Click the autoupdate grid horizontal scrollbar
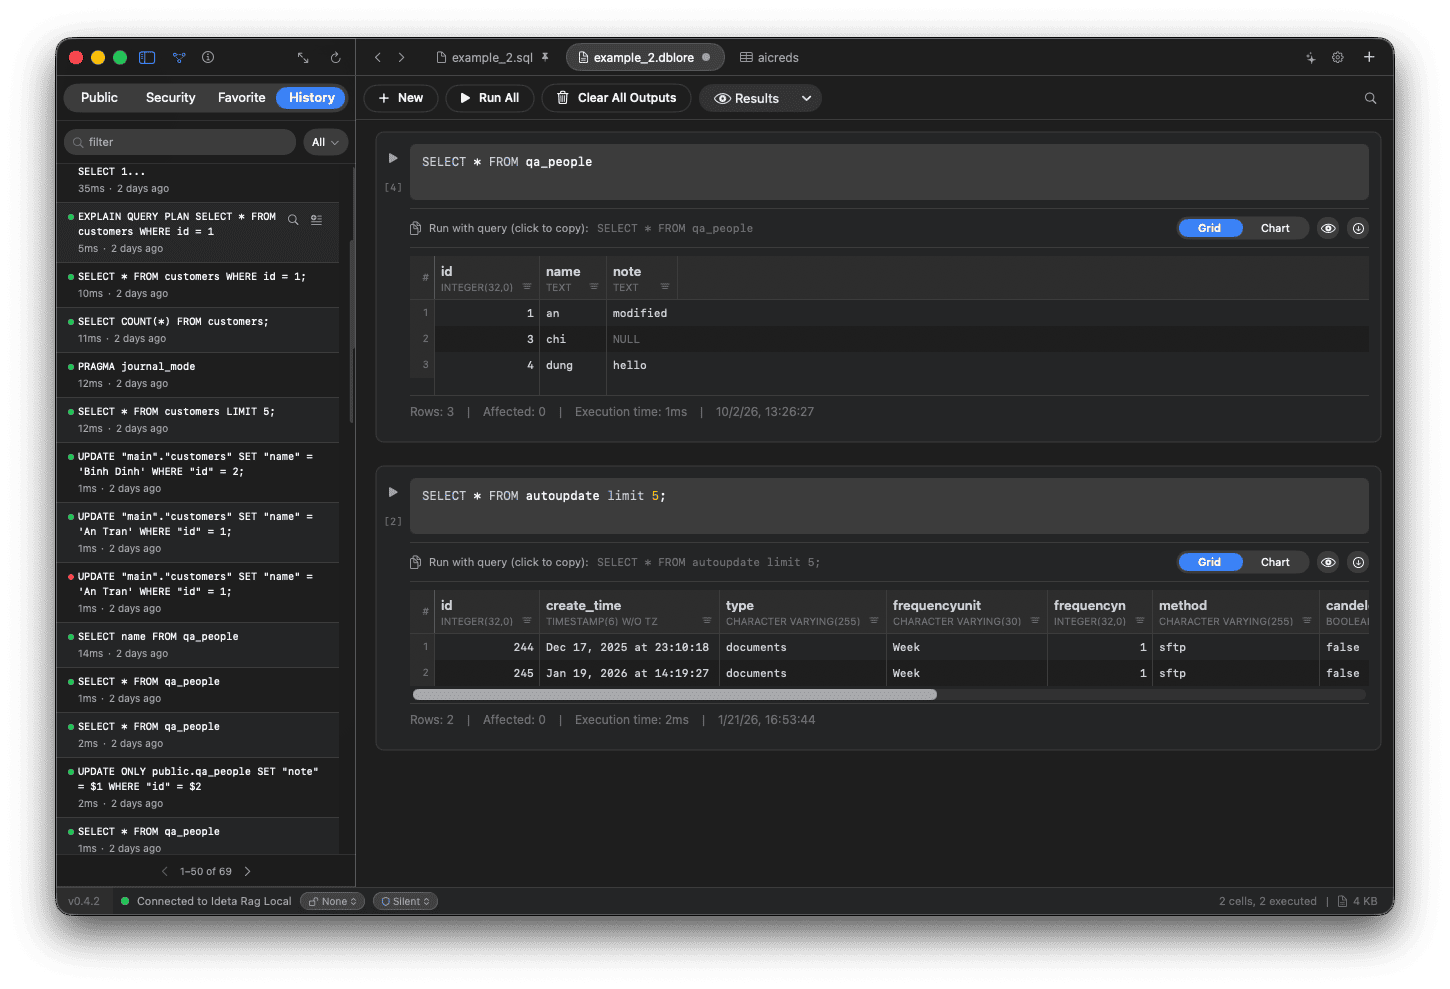 click(675, 694)
